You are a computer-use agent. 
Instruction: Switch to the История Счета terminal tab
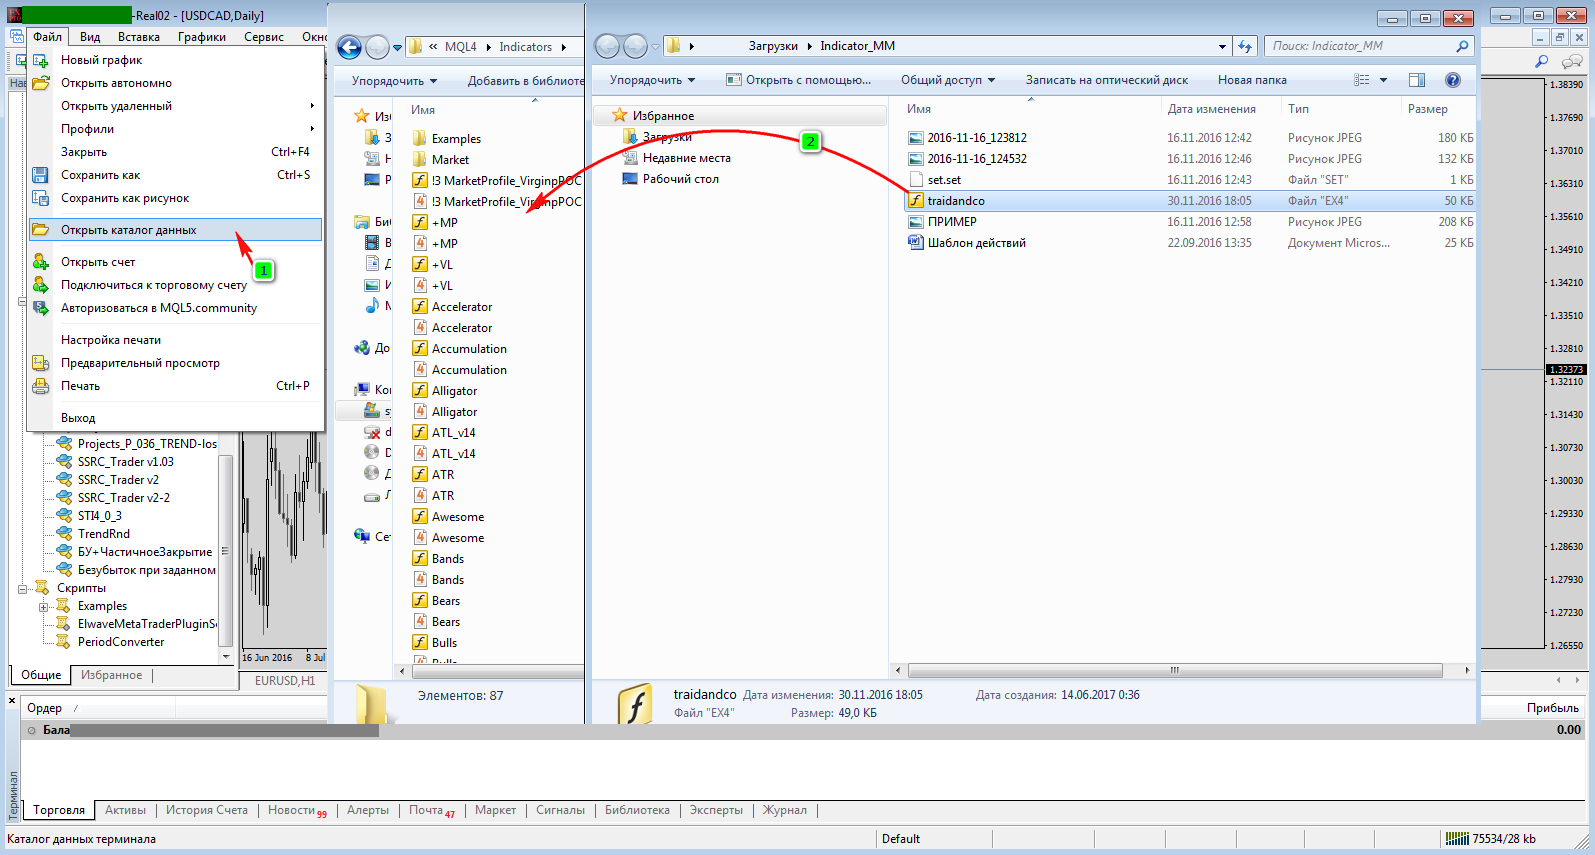tap(206, 810)
